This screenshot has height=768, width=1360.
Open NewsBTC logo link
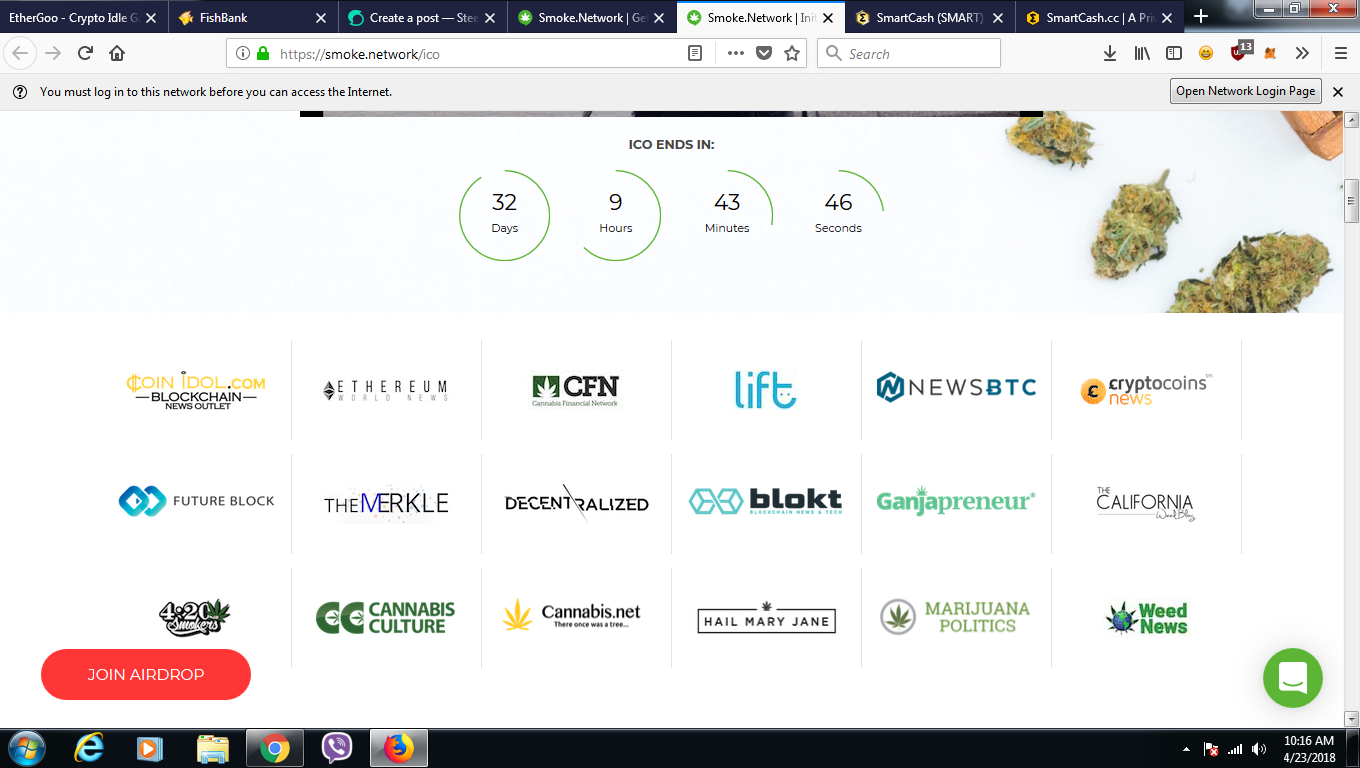956,387
